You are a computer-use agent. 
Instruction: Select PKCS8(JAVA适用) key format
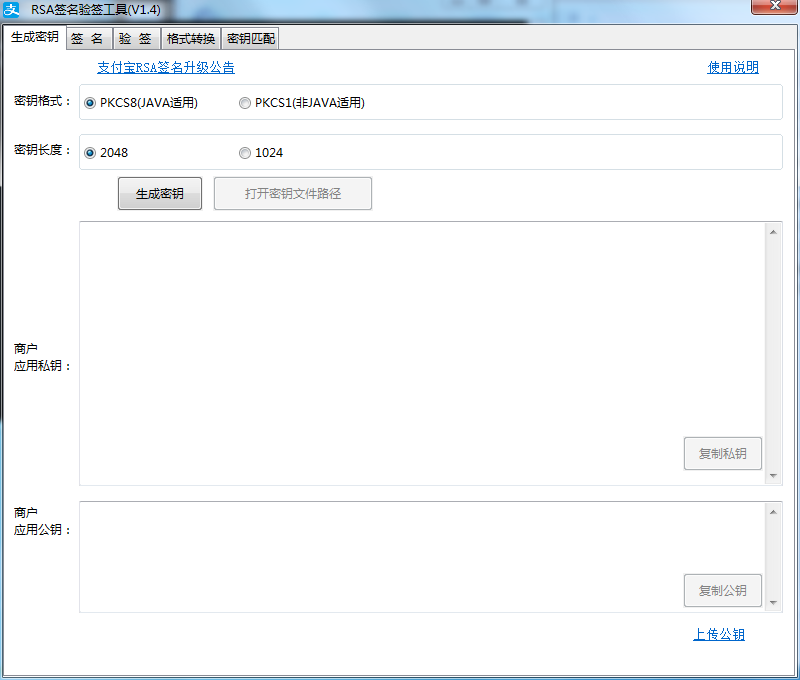click(x=90, y=102)
